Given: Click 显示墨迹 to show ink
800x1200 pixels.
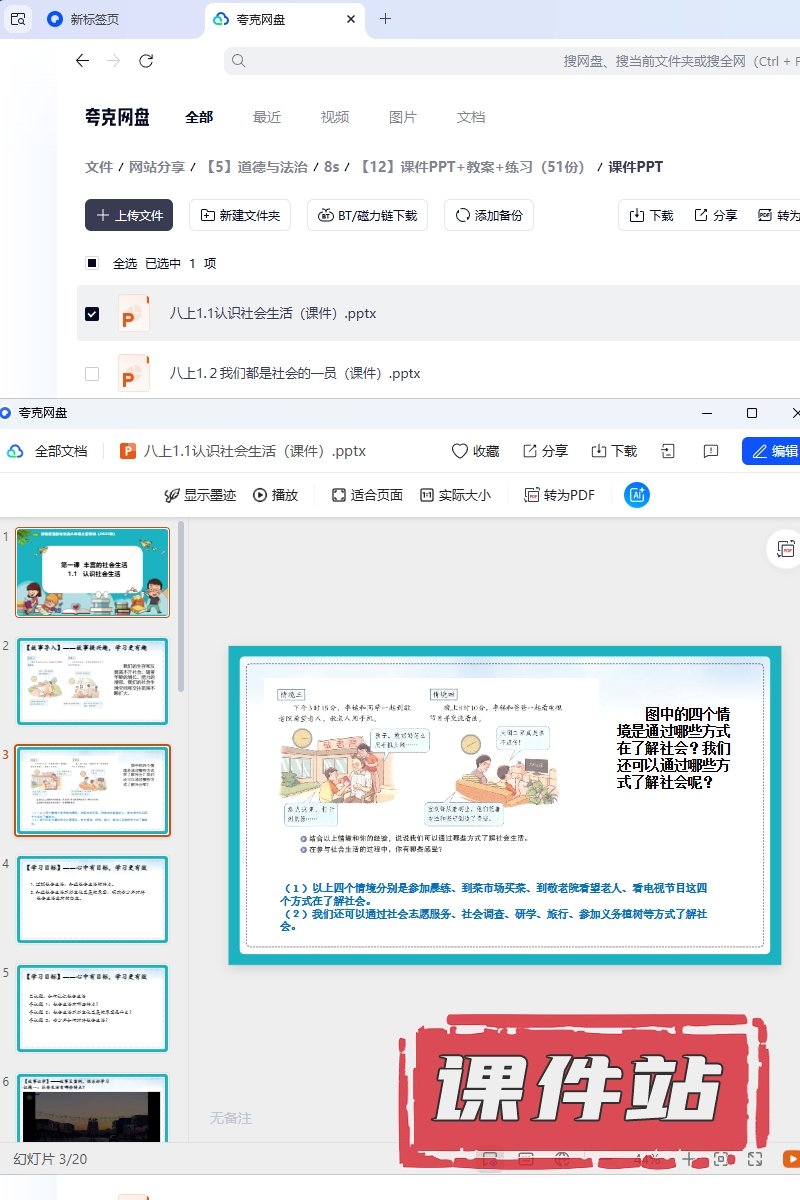Looking at the screenshot, I should click(200, 494).
